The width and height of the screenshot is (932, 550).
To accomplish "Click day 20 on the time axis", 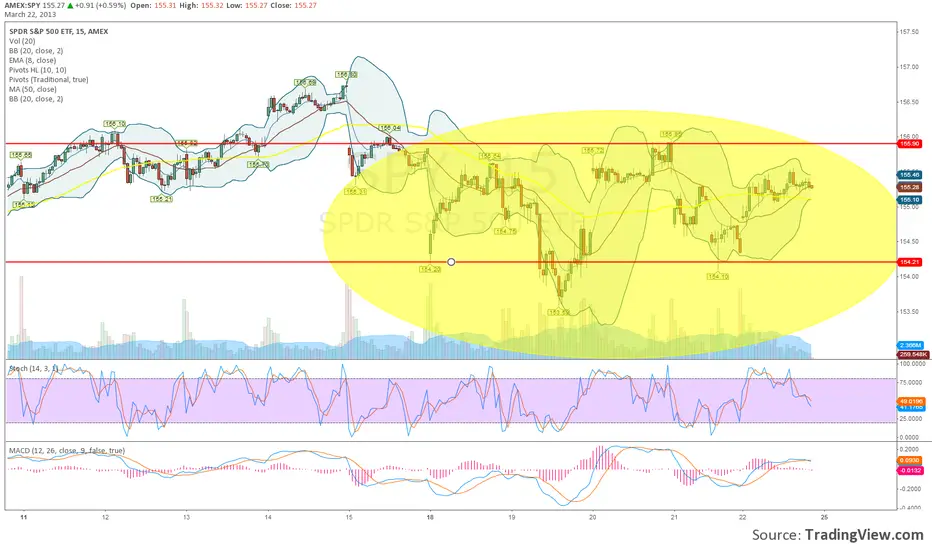I will point(593,517).
